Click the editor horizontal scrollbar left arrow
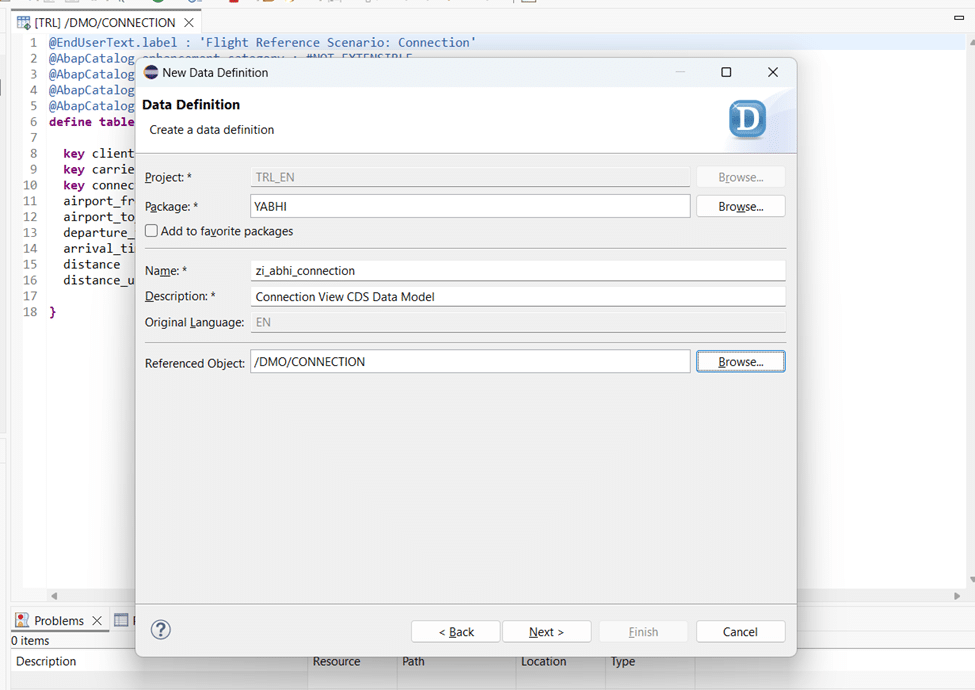The width and height of the screenshot is (975, 690). coord(54,595)
